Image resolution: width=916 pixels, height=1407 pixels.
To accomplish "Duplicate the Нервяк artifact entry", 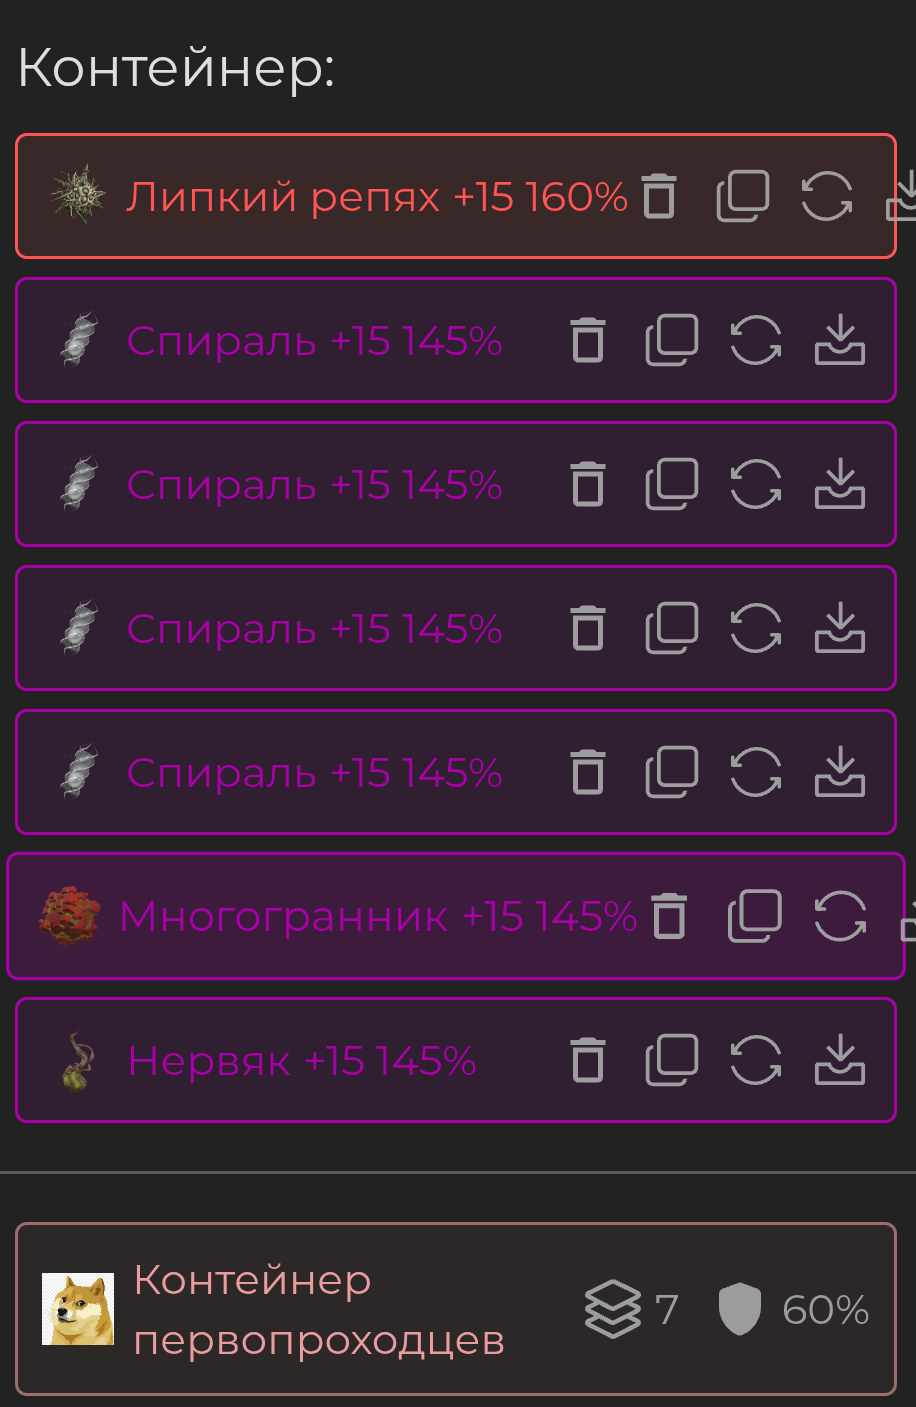I will 672,1060.
